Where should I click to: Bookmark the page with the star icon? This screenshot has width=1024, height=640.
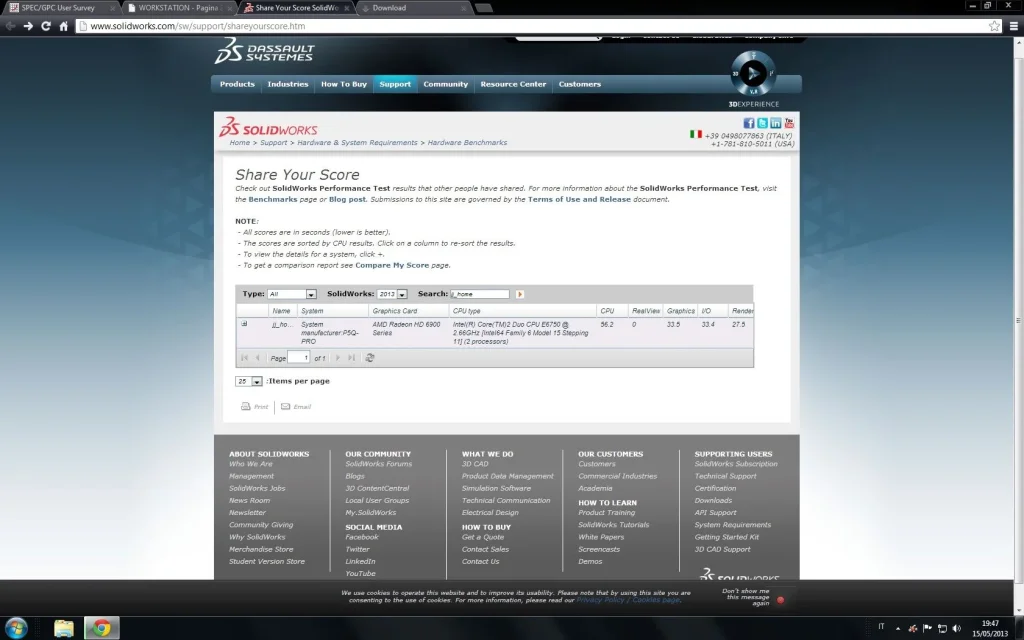pyautogui.click(x=994, y=26)
